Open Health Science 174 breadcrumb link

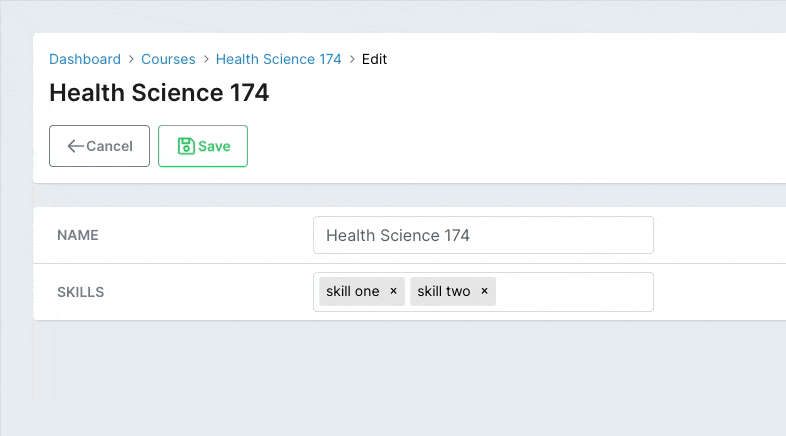[x=278, y=59]
